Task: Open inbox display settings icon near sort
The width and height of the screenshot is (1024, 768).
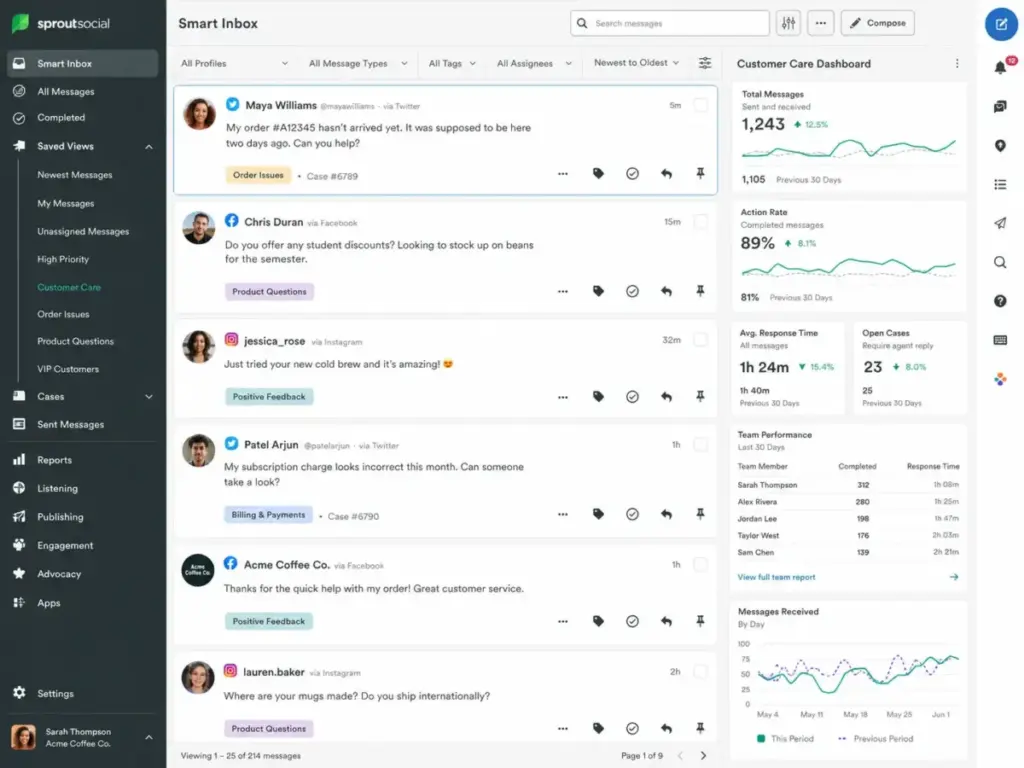Action: tap(705, 63)
